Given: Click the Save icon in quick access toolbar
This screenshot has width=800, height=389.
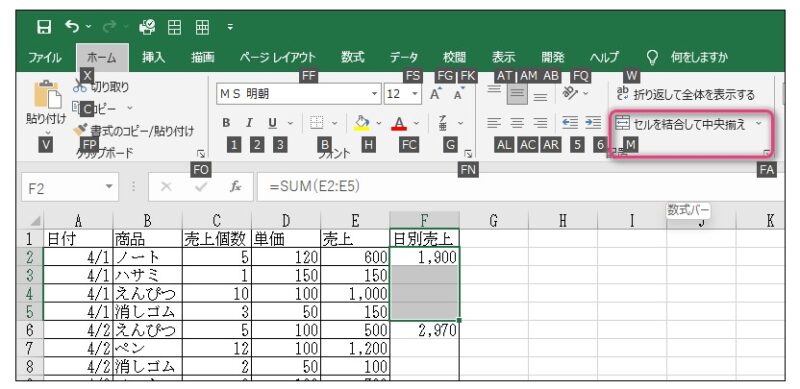Looking at the screenshot, I should coord(44,27).
